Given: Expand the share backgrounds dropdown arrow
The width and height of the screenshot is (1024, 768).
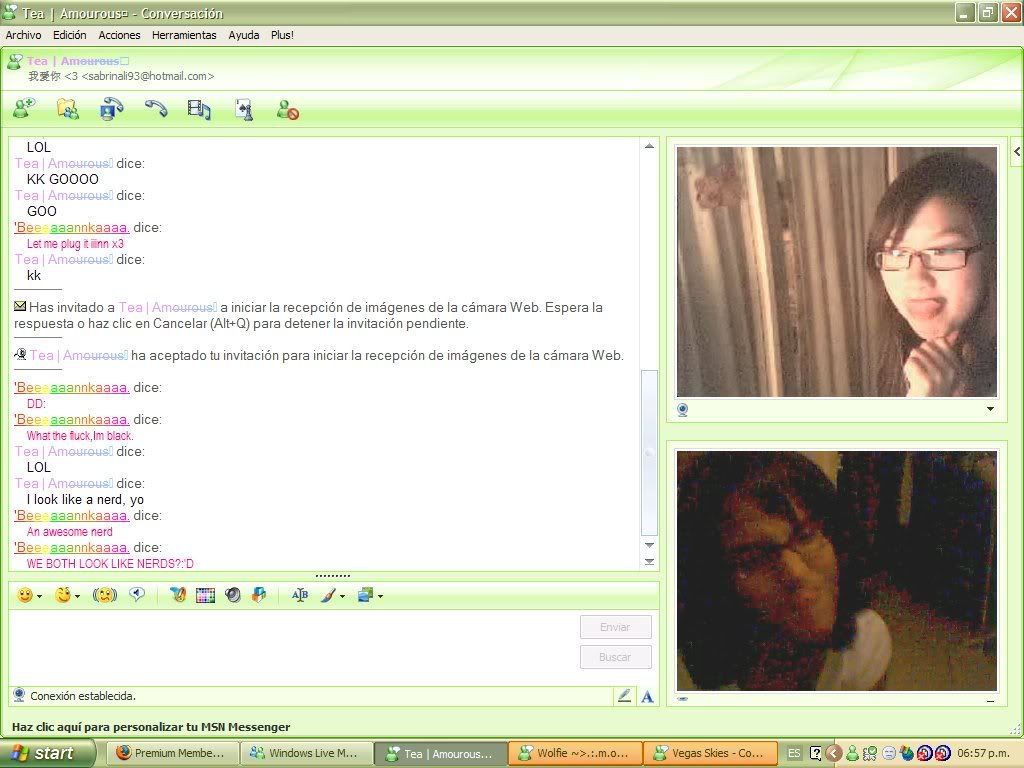Looking at the screenshot, I should point(380,596).
